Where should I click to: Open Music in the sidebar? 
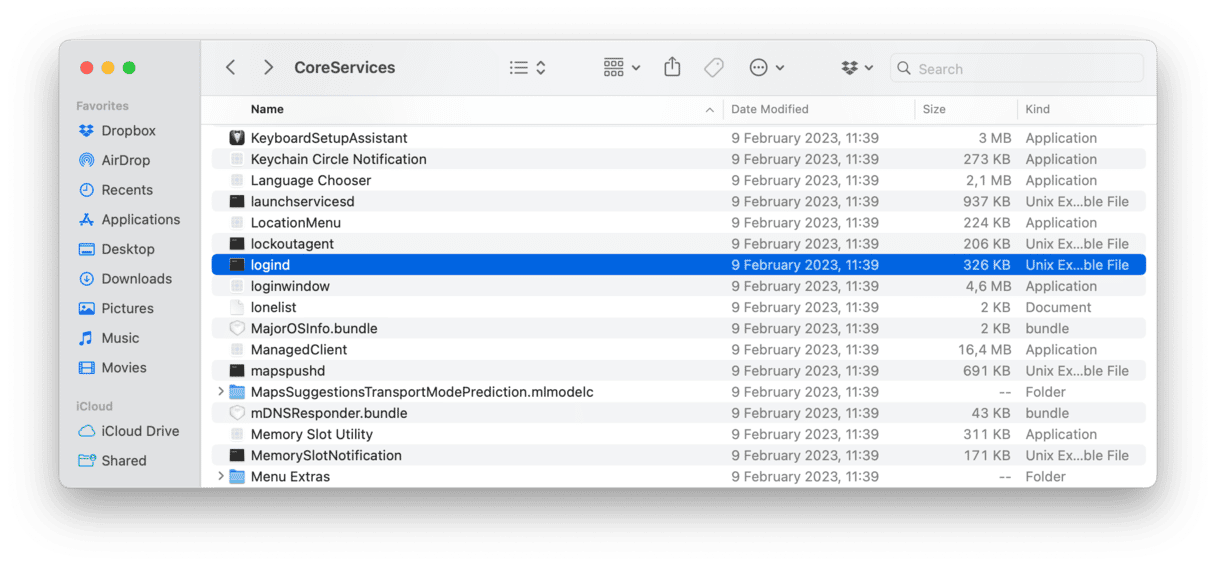pos(109,338)
